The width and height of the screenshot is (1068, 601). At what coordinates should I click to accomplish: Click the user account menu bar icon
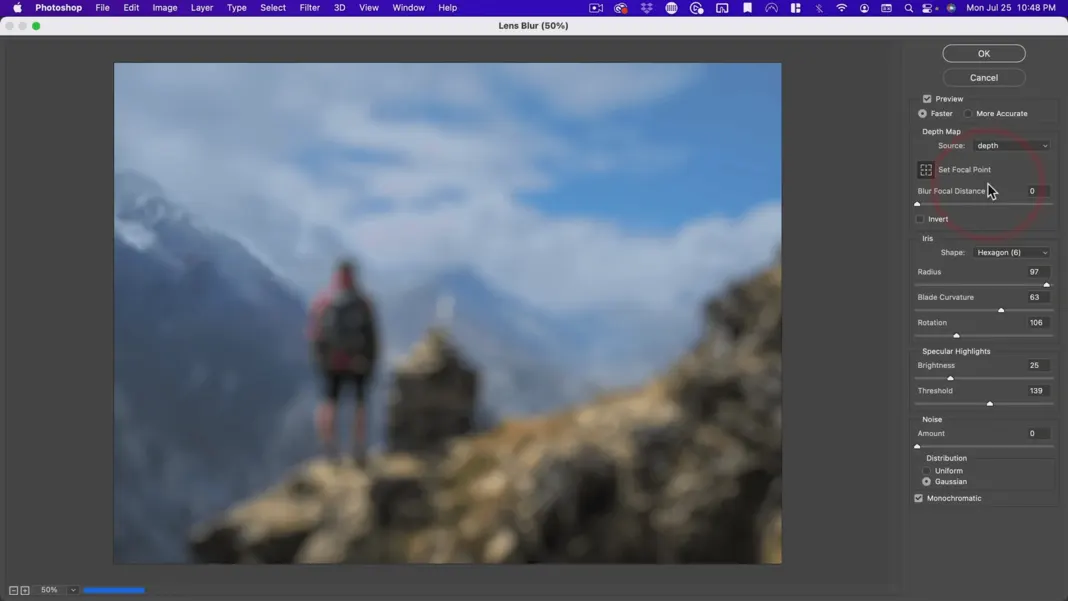[864, 7]
